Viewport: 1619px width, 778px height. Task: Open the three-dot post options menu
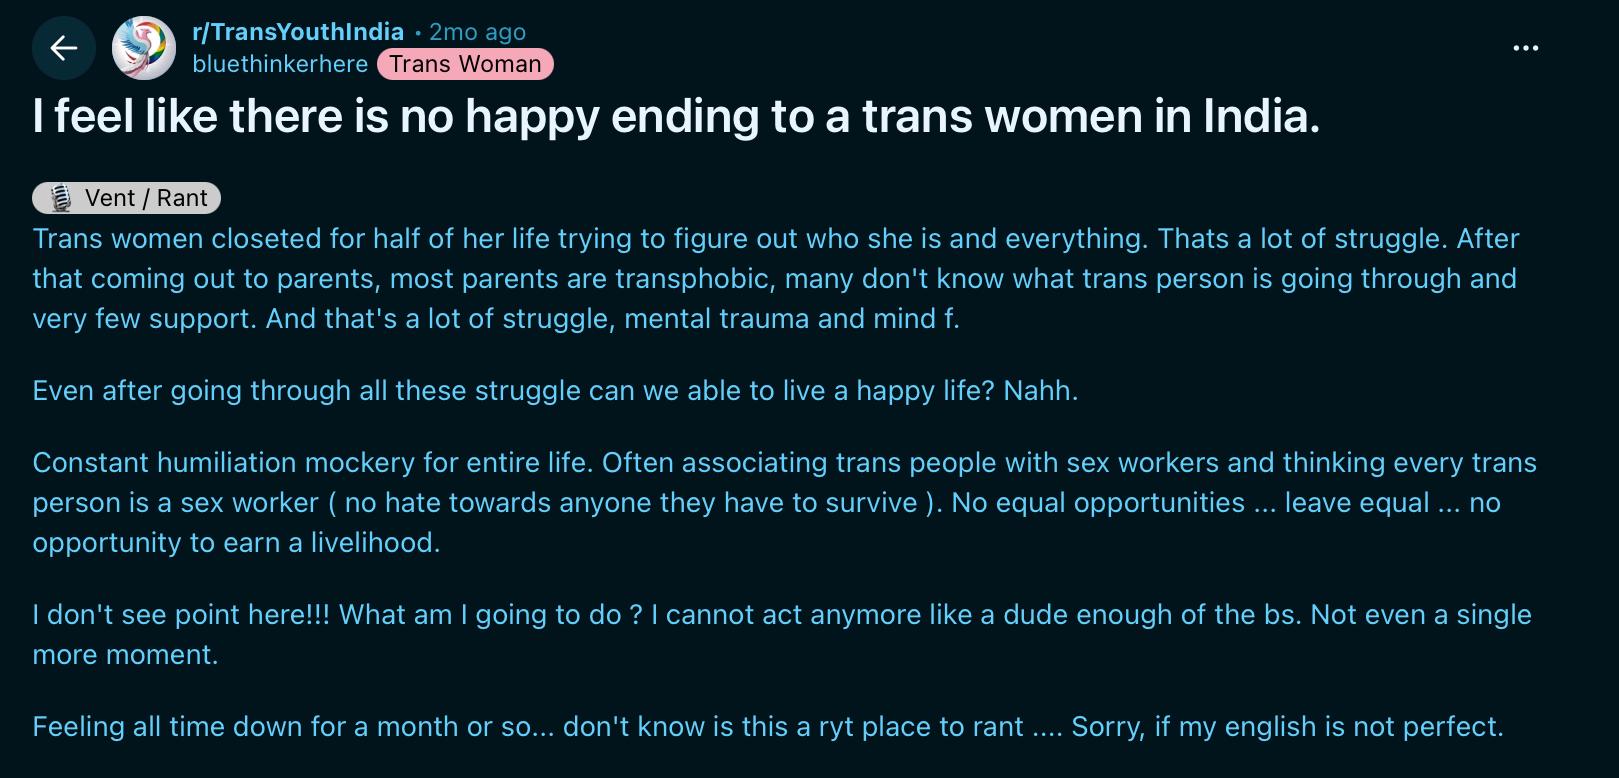1525,48
